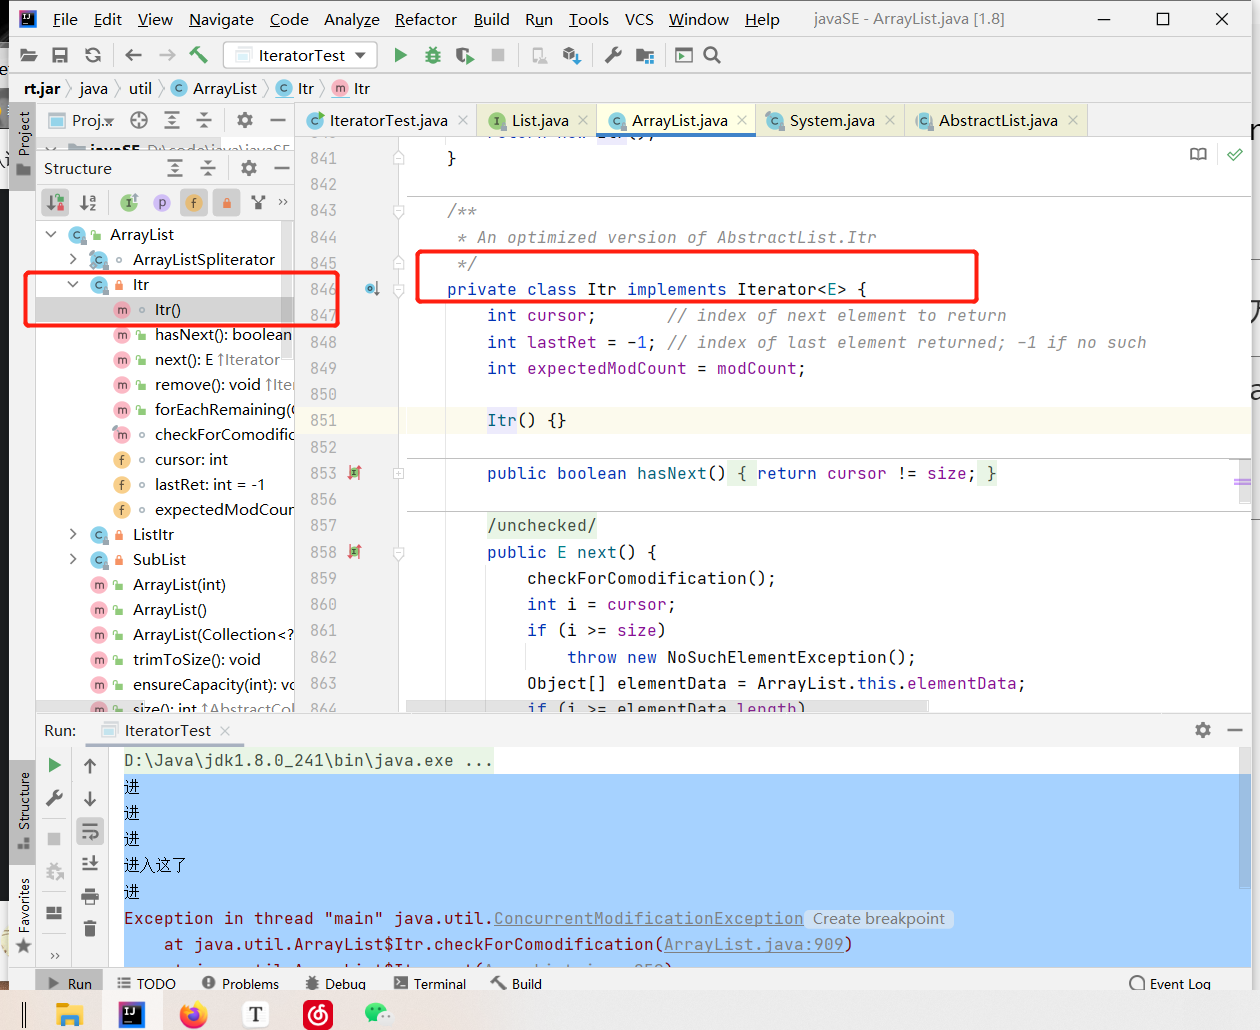1260x1030 pixels.
Task: Toggle Sort Alphabetically in Structure panel
Action: point(88,203)
